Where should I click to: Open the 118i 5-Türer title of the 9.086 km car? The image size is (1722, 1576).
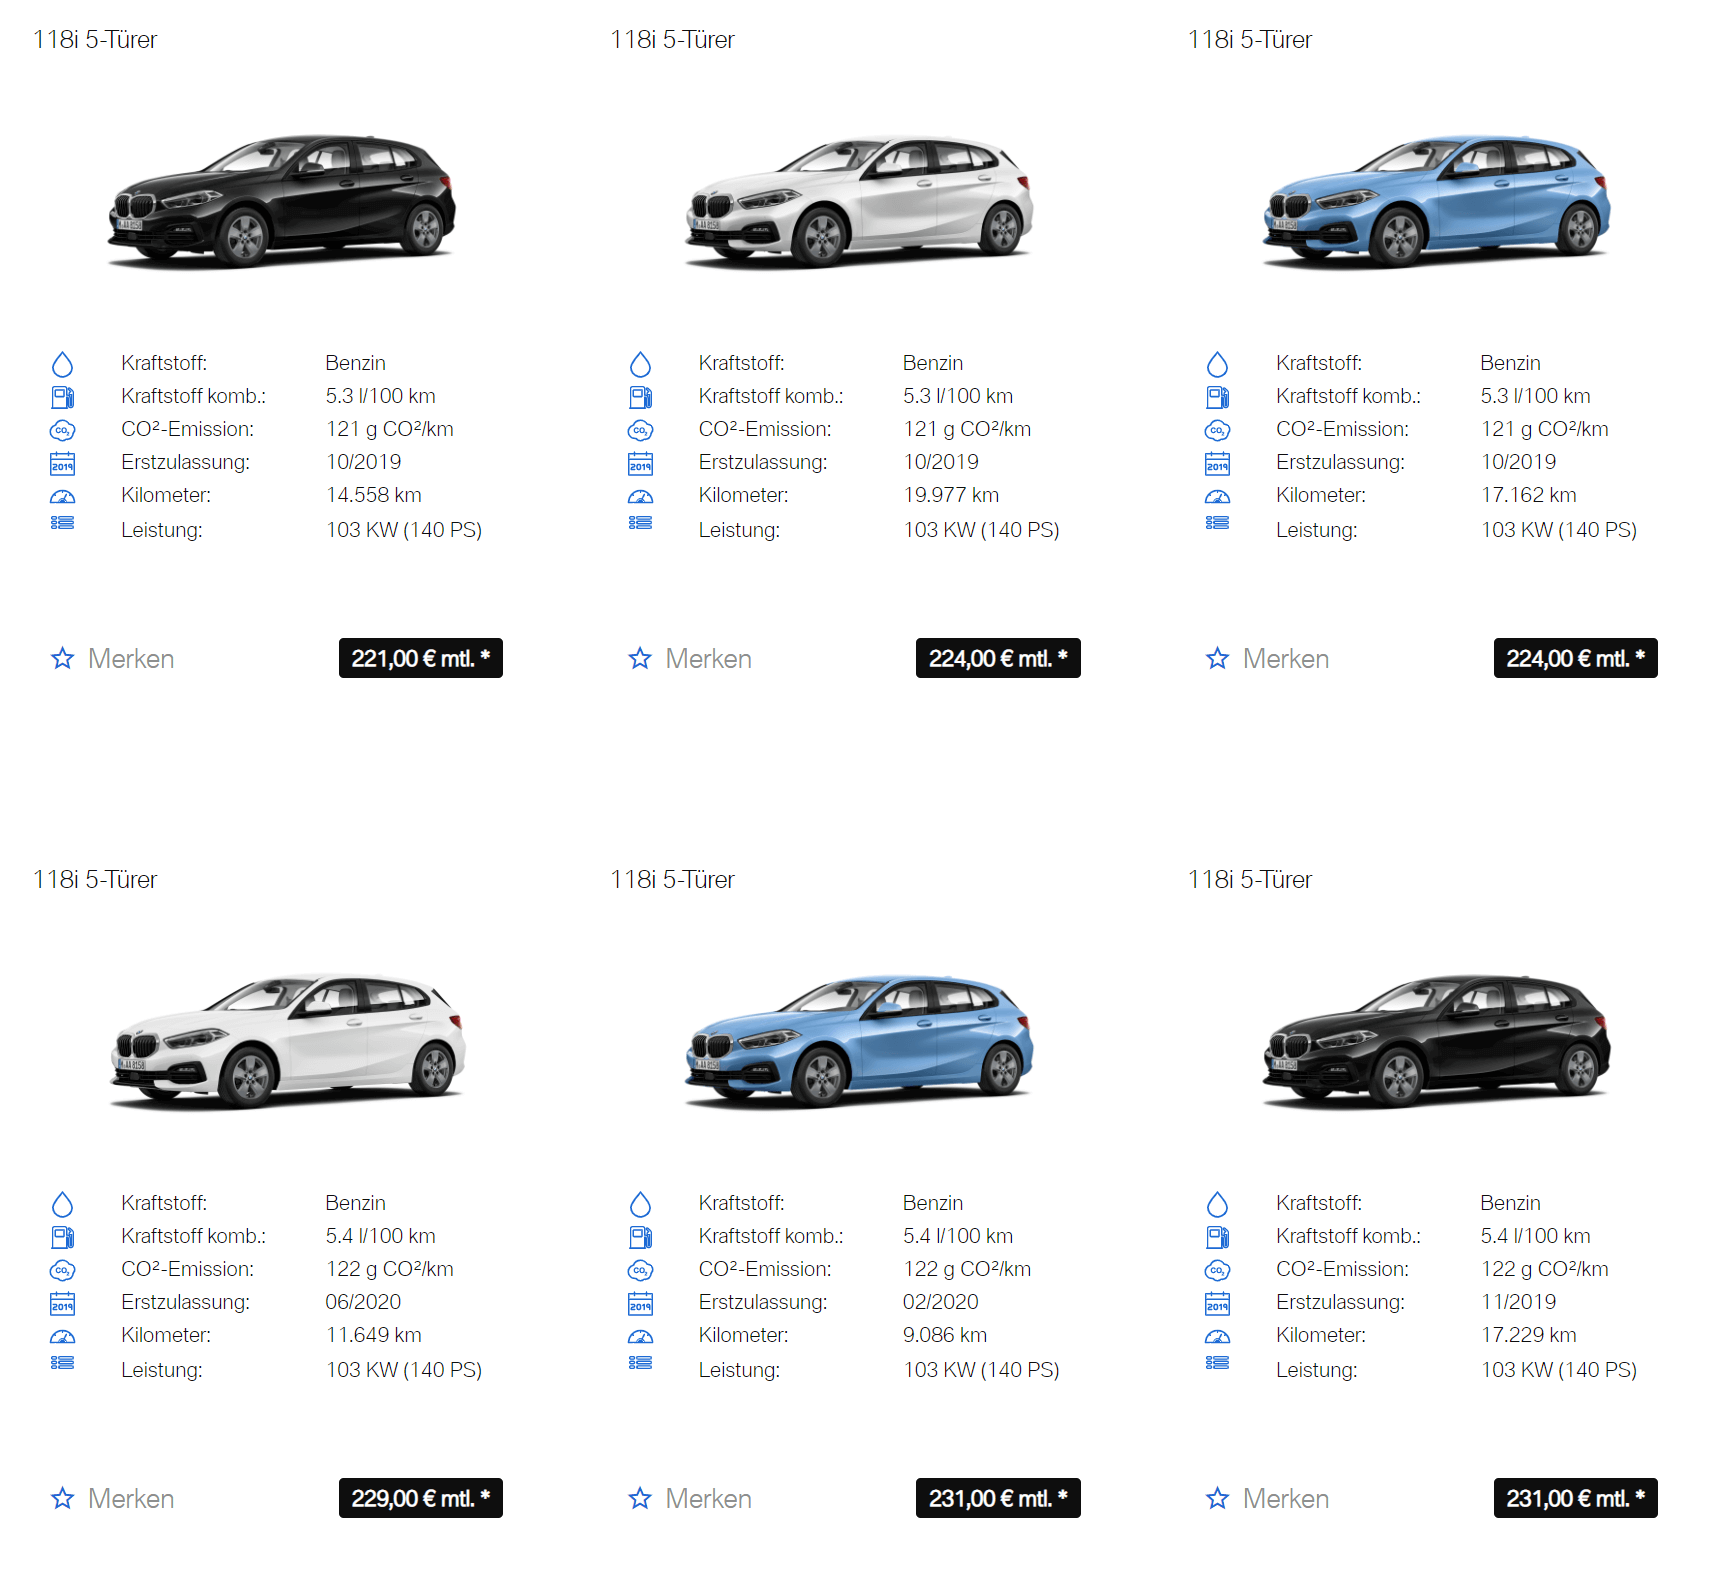click(x=672, y=880)
